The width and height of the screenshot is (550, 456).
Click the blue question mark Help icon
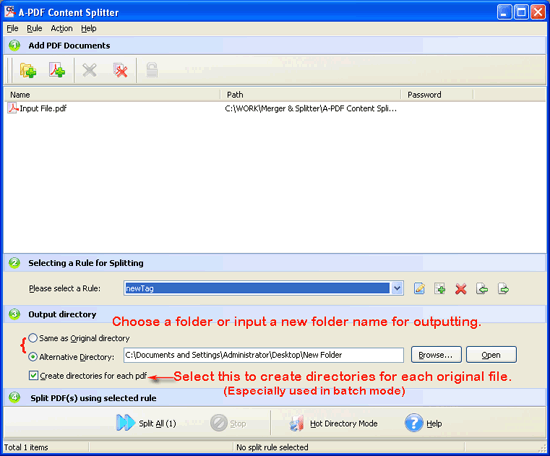tap(414, 423)
